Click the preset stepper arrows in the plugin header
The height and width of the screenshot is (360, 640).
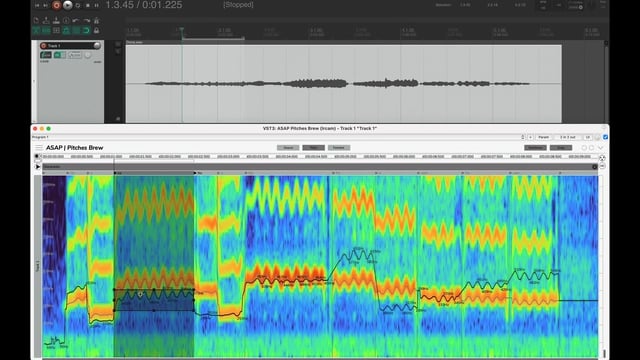(523, 137)
